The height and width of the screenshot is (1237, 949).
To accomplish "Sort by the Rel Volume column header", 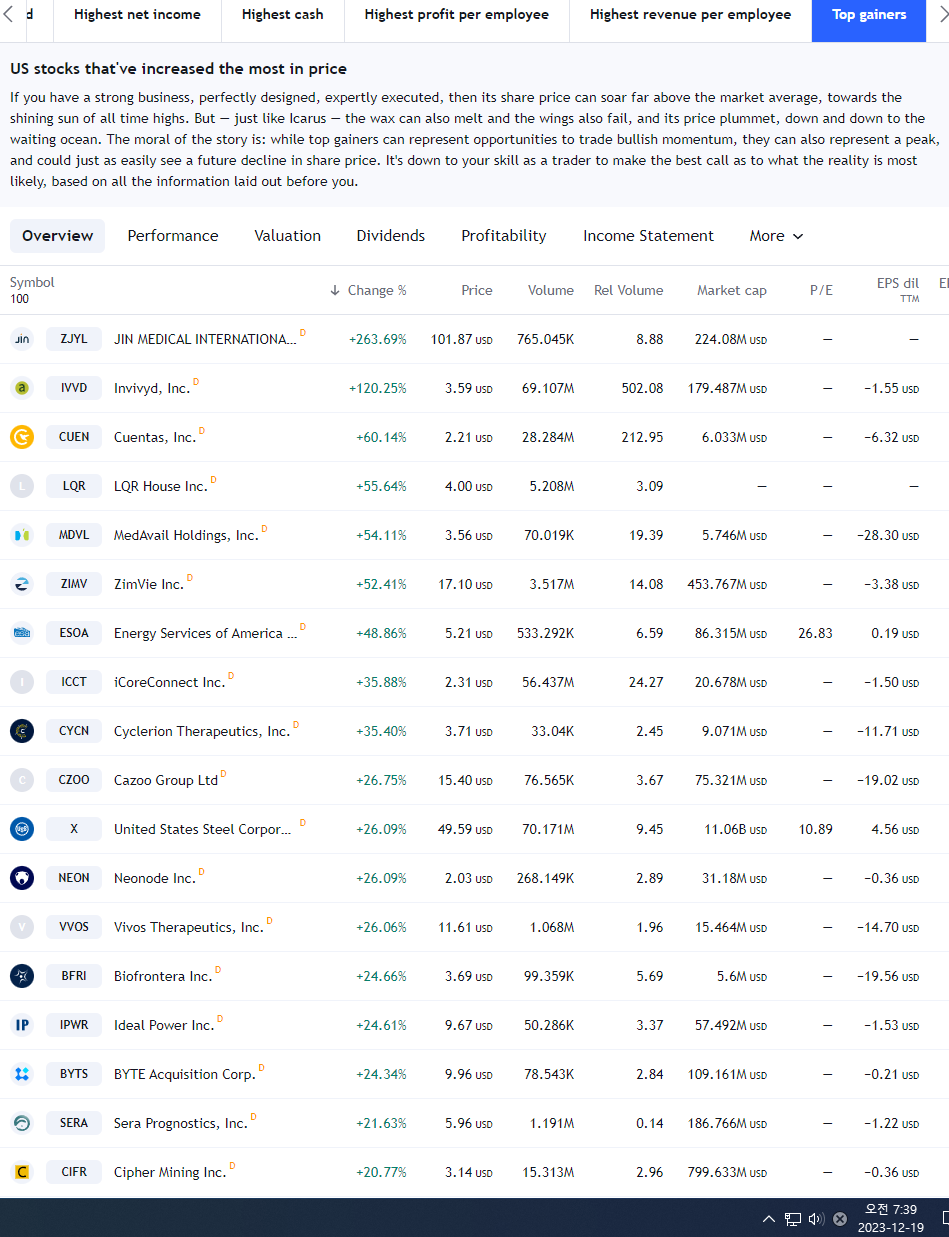I will (x=629, y=290).
